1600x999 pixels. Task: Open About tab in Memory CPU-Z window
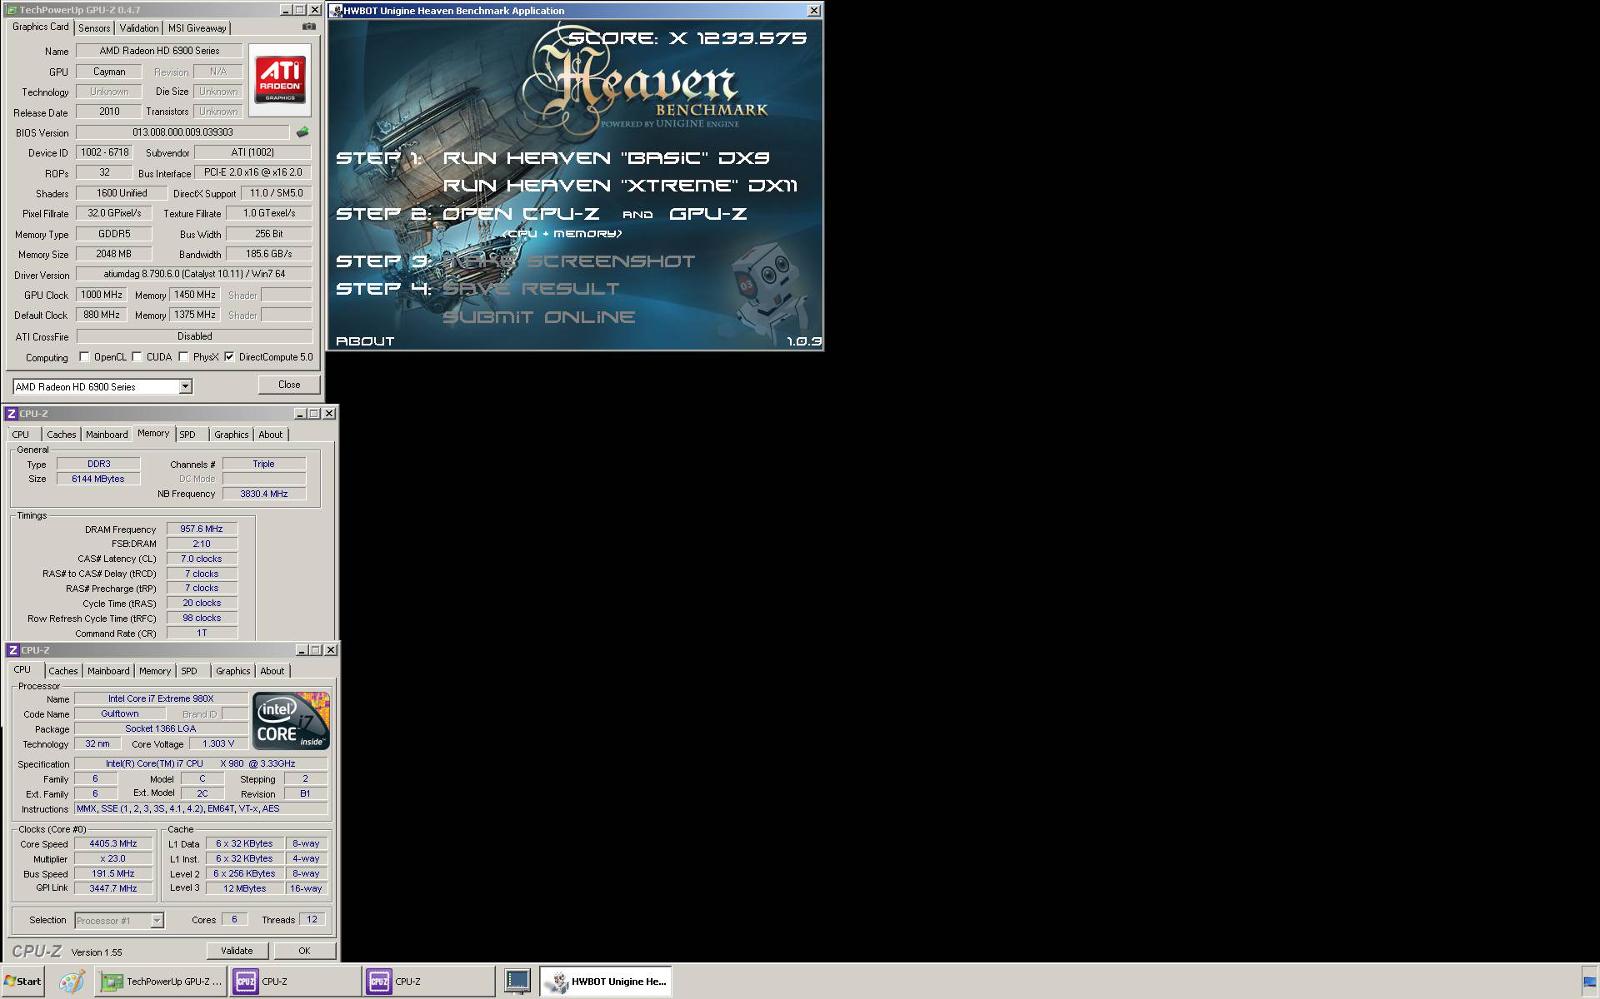tap(271, 434)
